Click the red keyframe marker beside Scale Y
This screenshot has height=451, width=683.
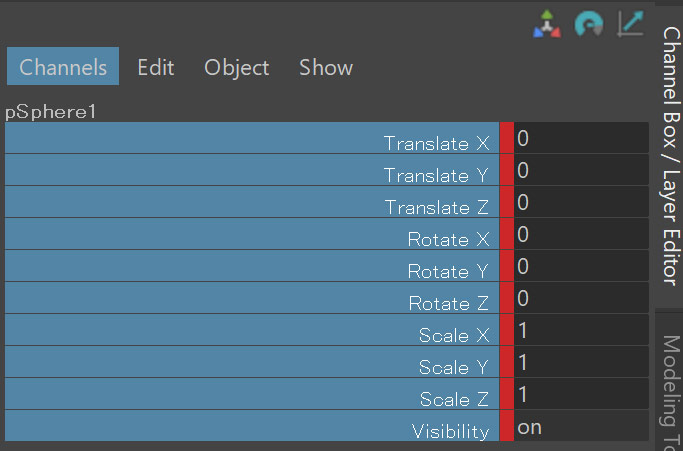point(506,363)
